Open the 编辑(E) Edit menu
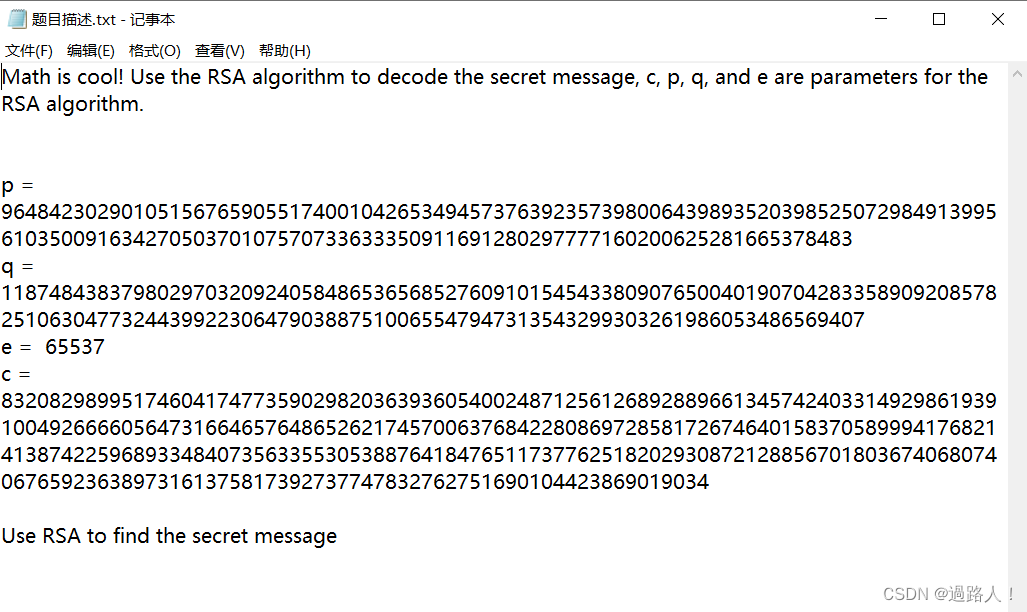The width and height of the screenshot is (1027, 612). 91,50
